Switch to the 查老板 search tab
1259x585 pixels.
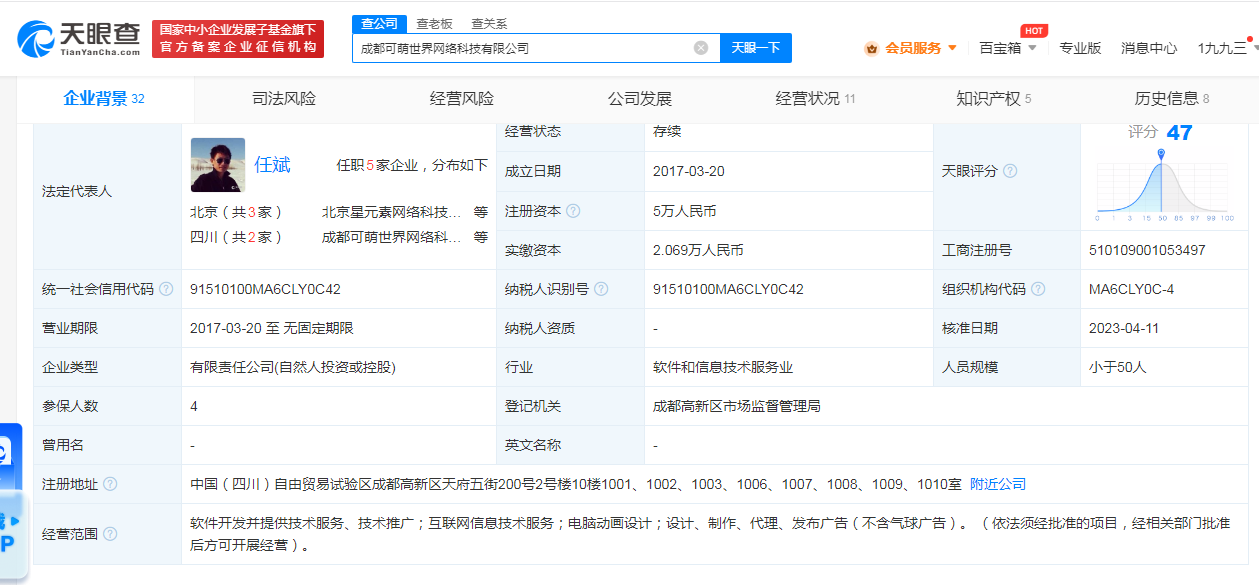click(435, 24)
